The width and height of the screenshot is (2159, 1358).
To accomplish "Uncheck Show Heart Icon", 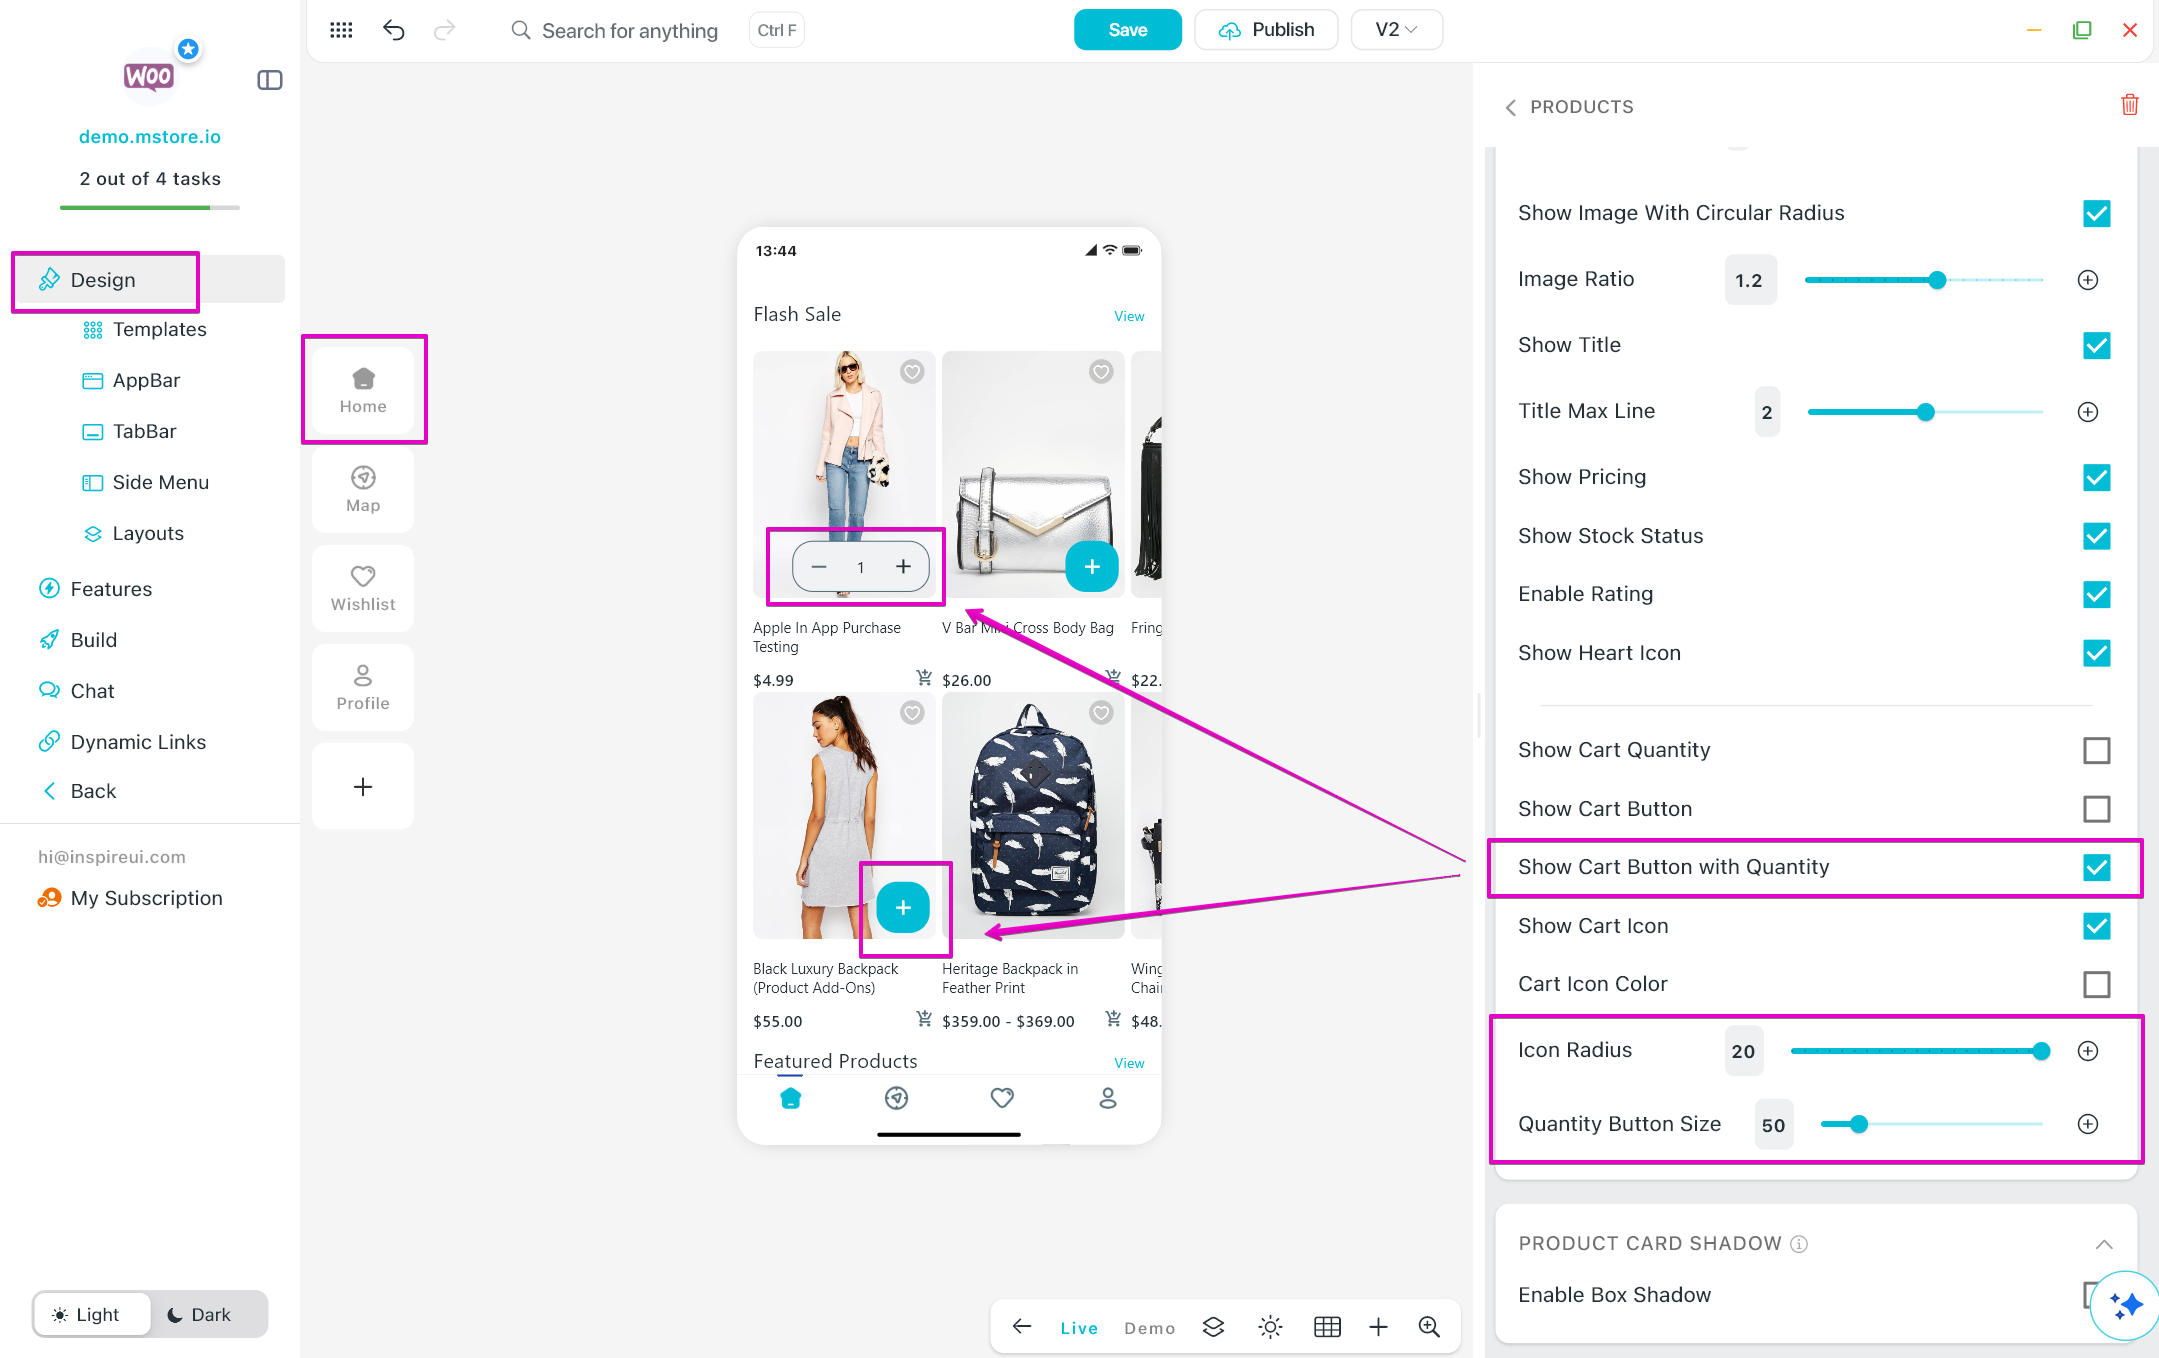I will [x=2096, y=653].
